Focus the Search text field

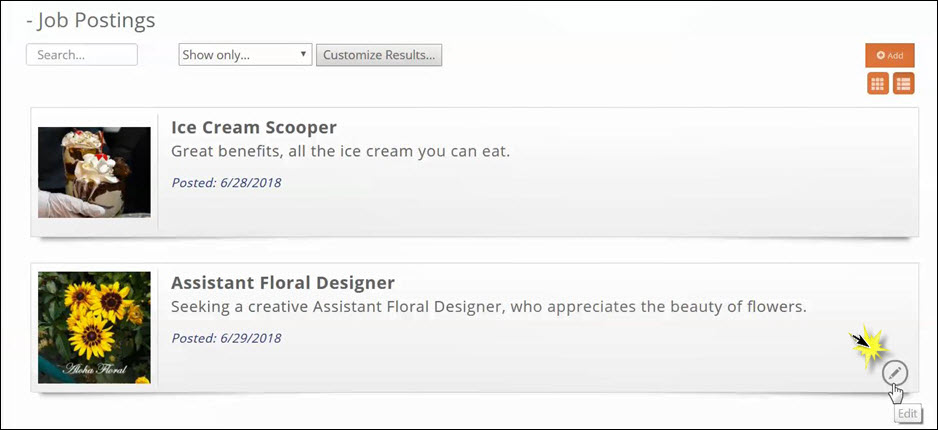tap(81, 55)
